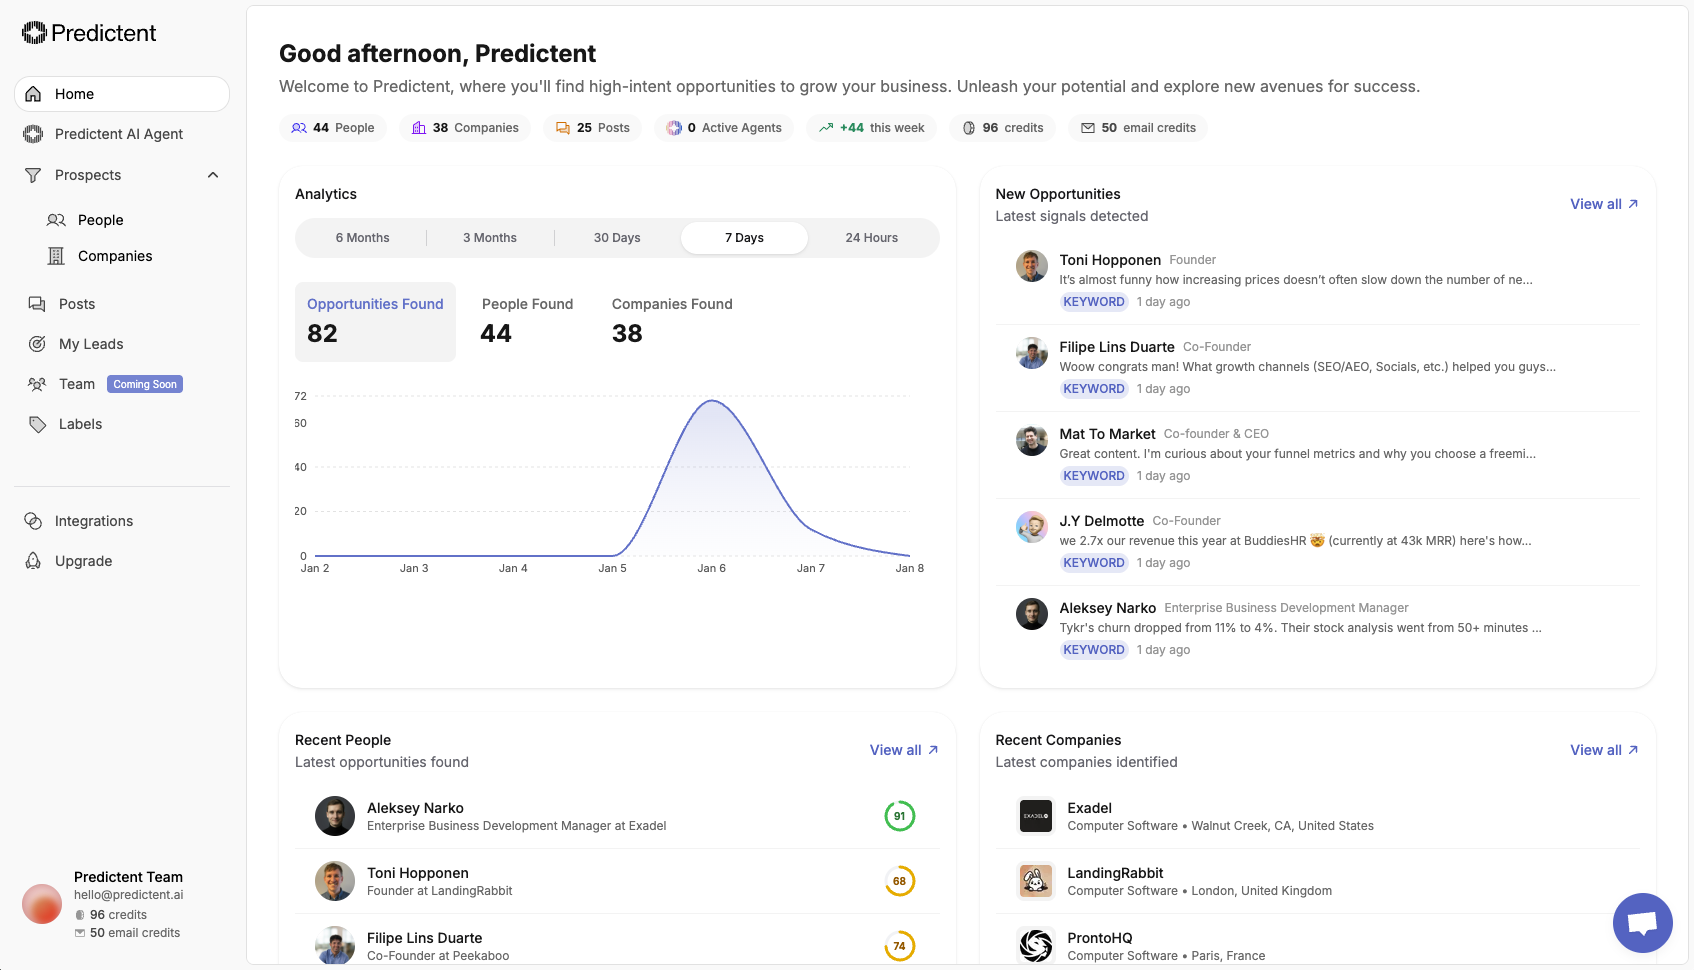
Task: Select Home in the sidebar
Action: tap(74, 93)
